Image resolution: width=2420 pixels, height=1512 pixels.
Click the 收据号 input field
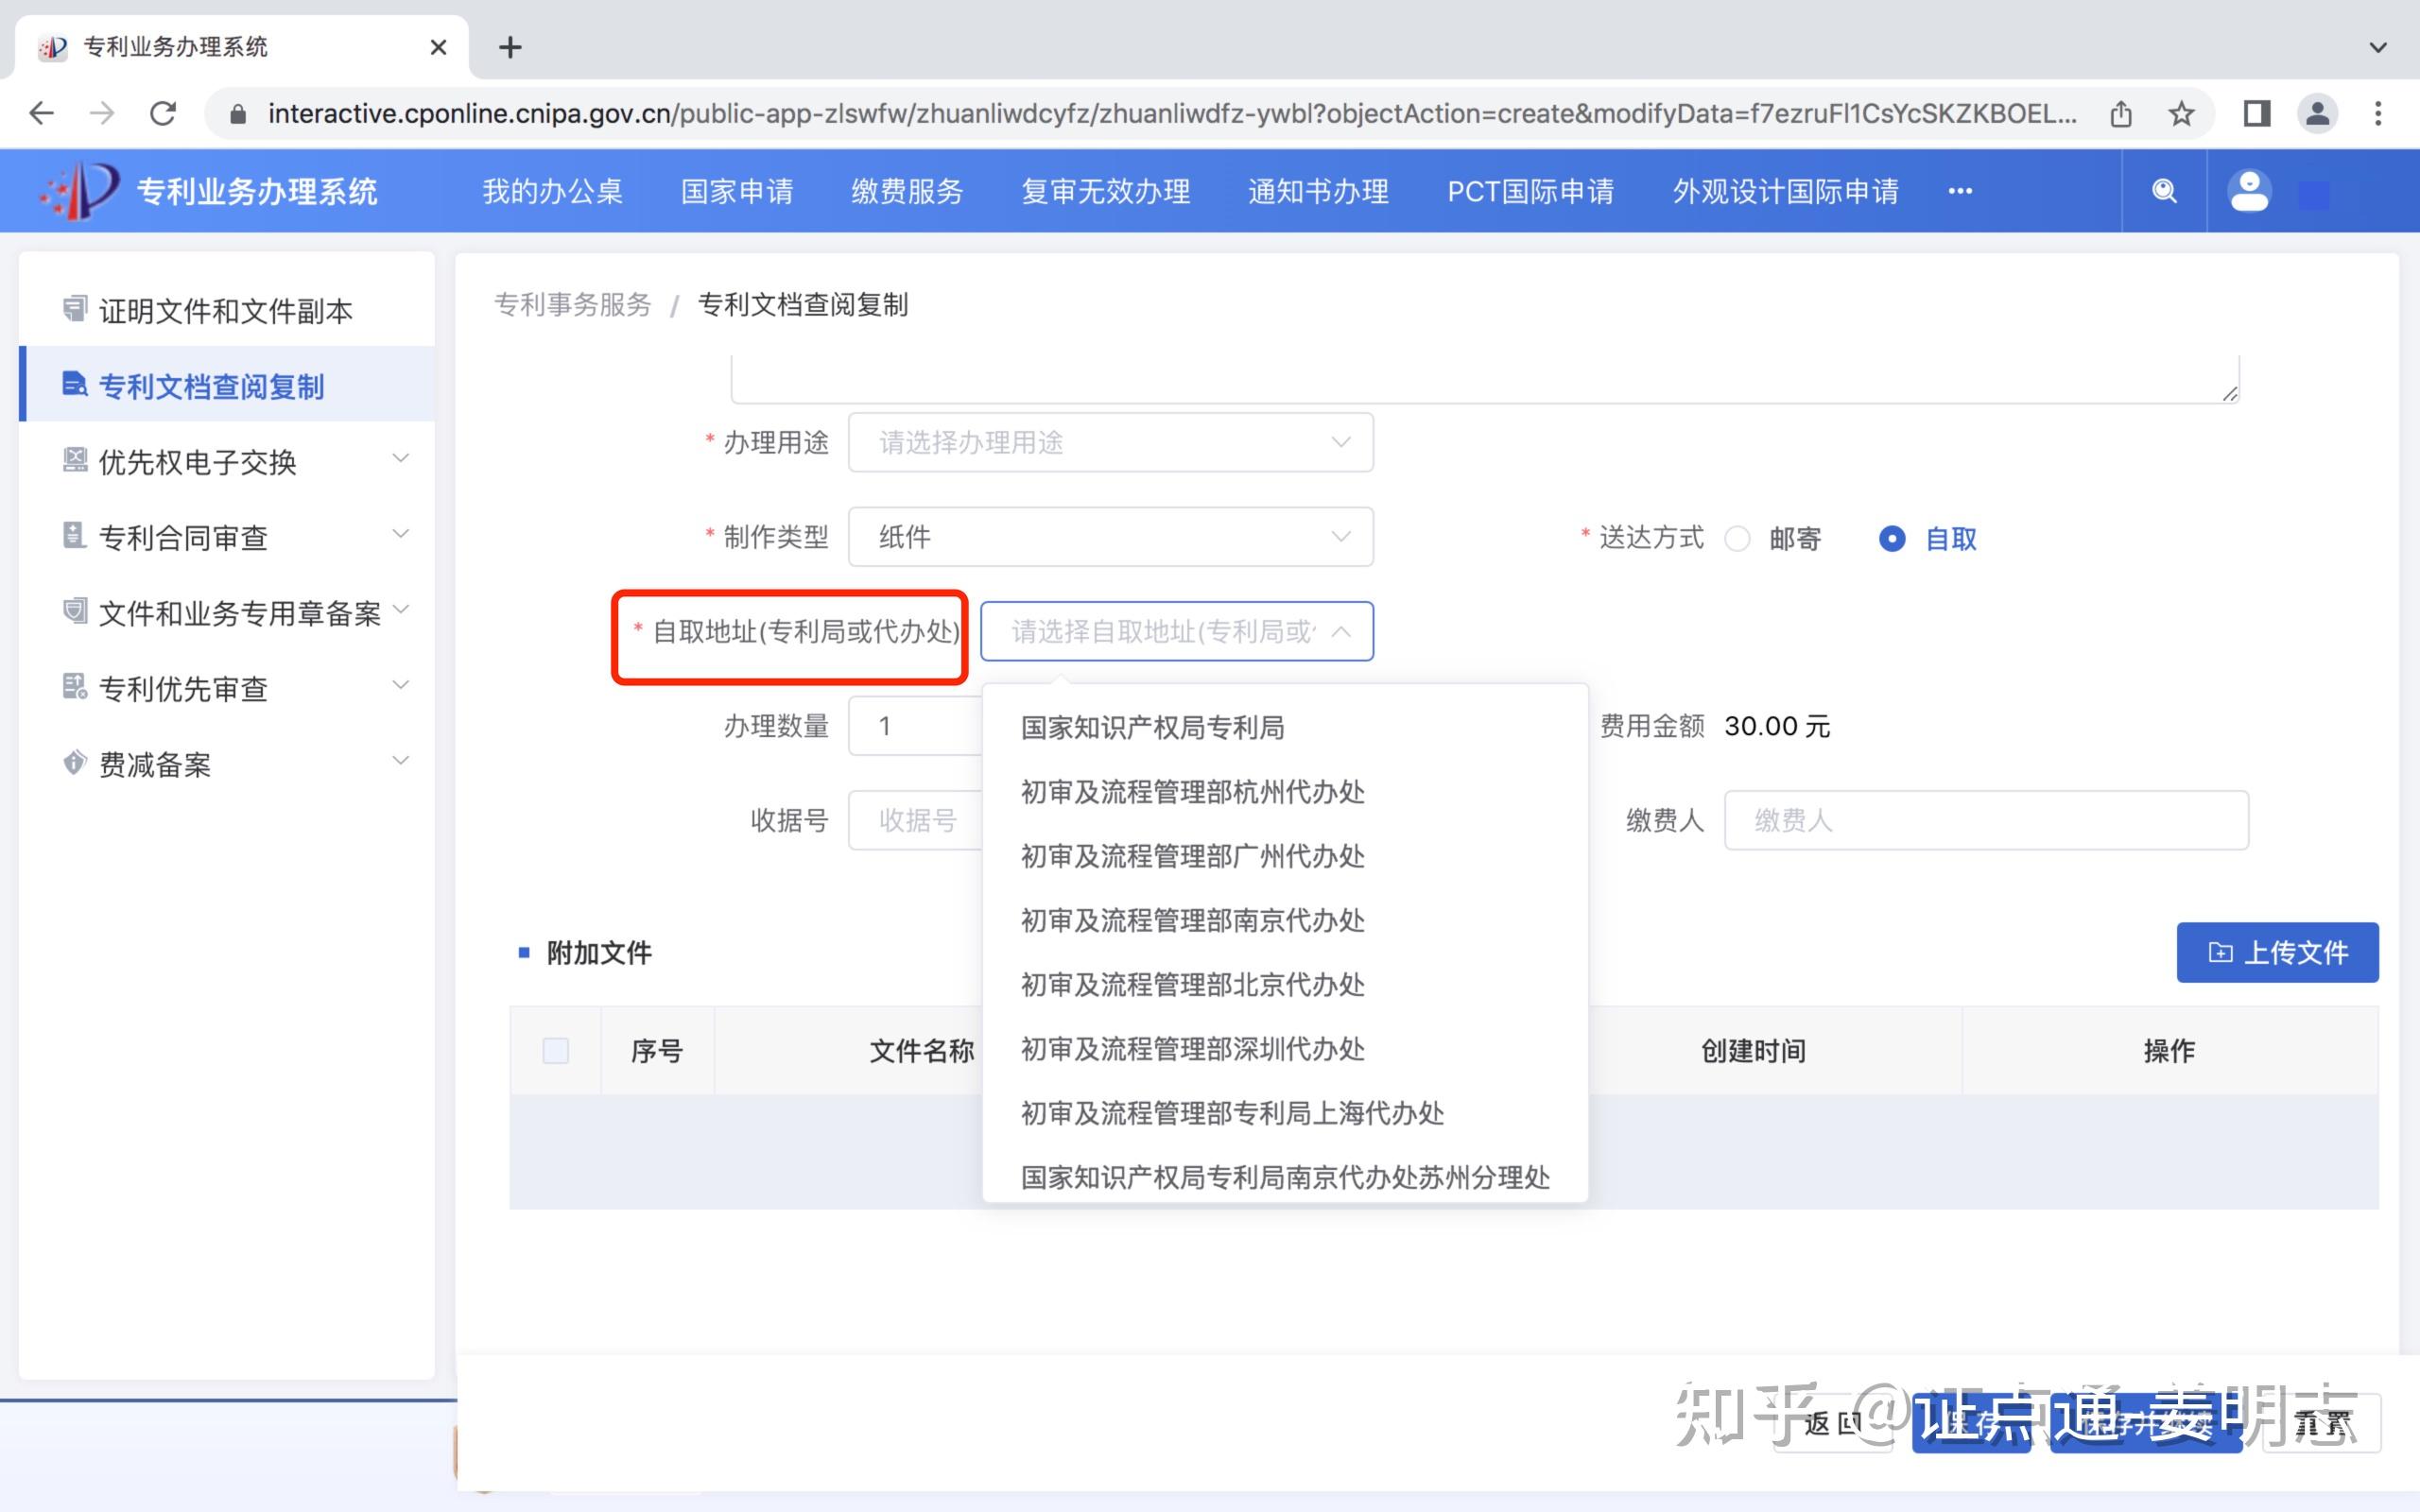pos(916,820)
